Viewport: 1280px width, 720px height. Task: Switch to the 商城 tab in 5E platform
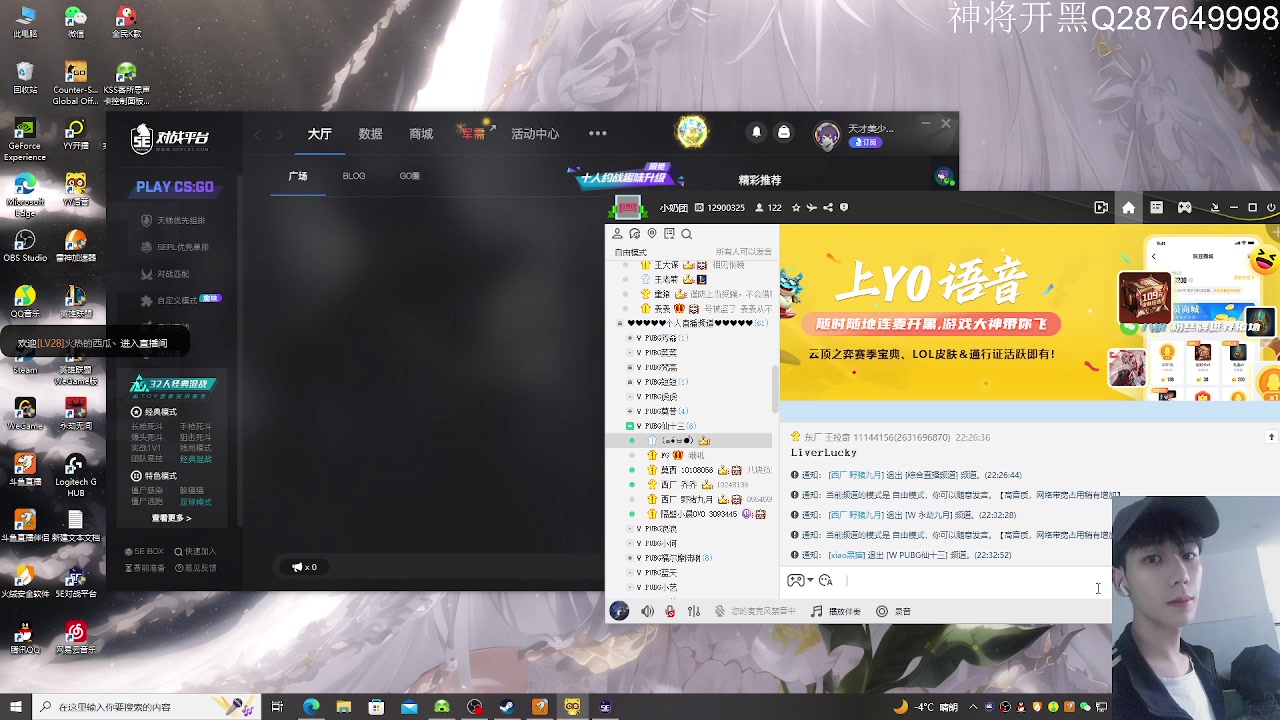pos(420,133)
